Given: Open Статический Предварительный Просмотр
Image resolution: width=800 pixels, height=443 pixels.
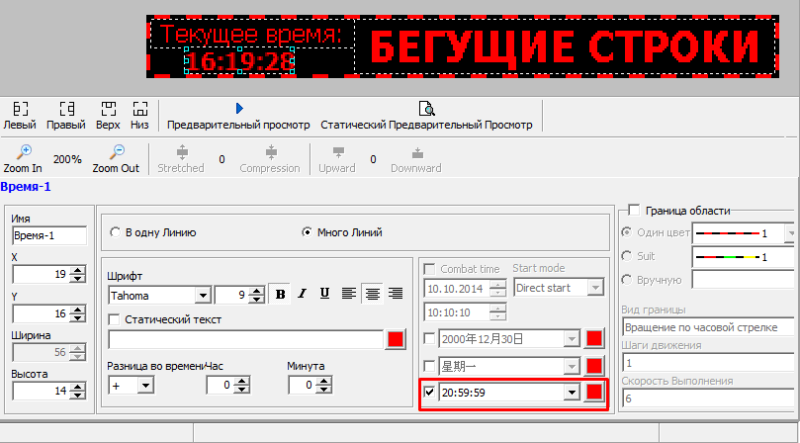Looking at the screenshot, I should pos(426,115).
